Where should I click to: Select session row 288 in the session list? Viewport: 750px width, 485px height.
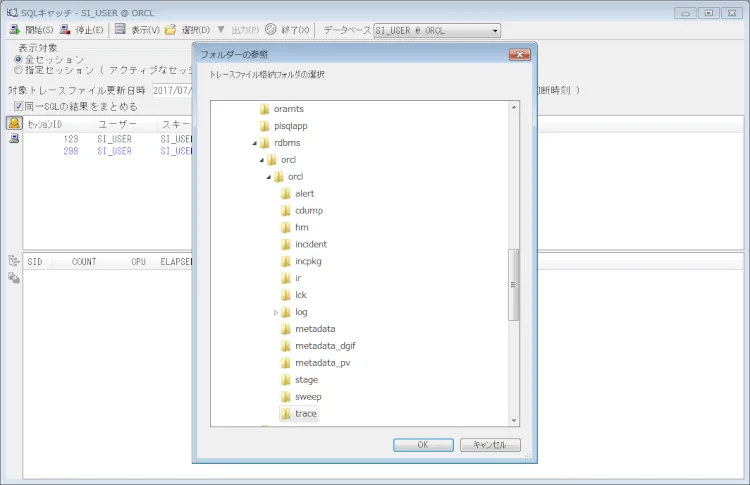pos(108,151)
